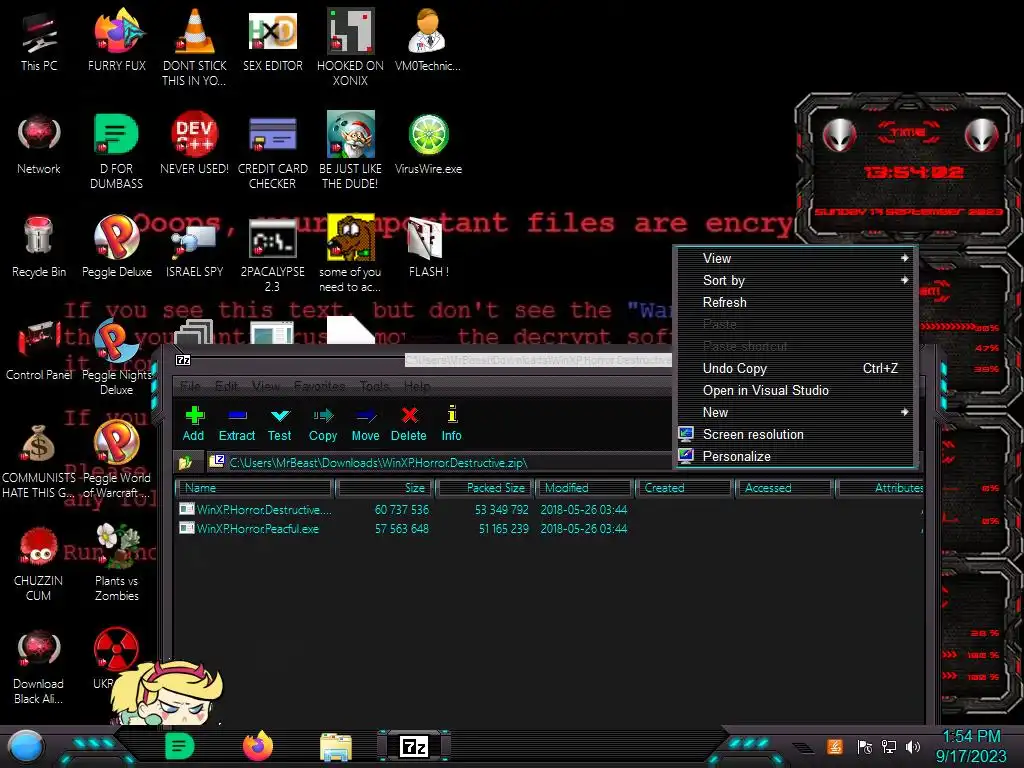Image resolution: width=1024 pixels, height=768 pixels.
Task: Sort by Created column header
Action: tap(684, 488)
